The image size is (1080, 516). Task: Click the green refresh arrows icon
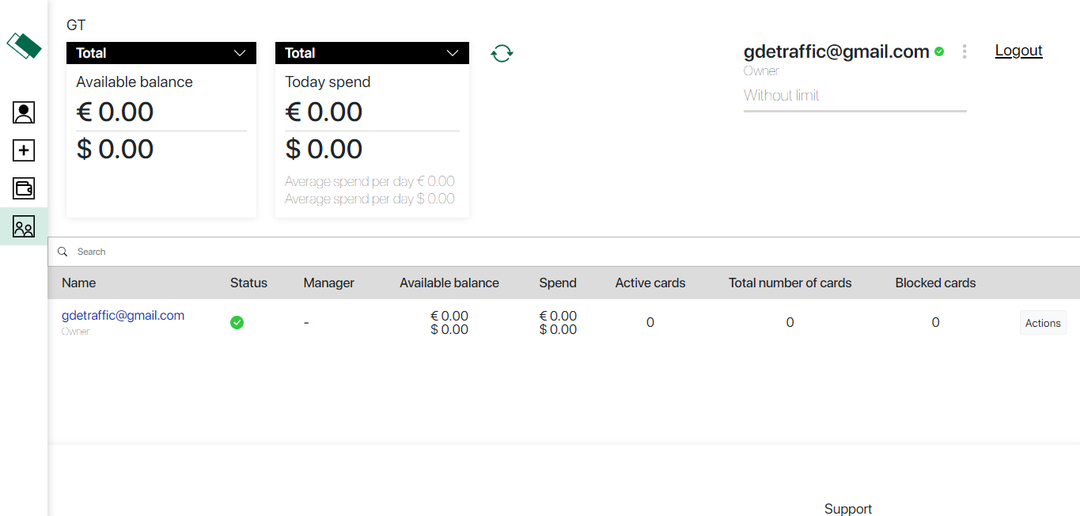(x=502, y=53)
